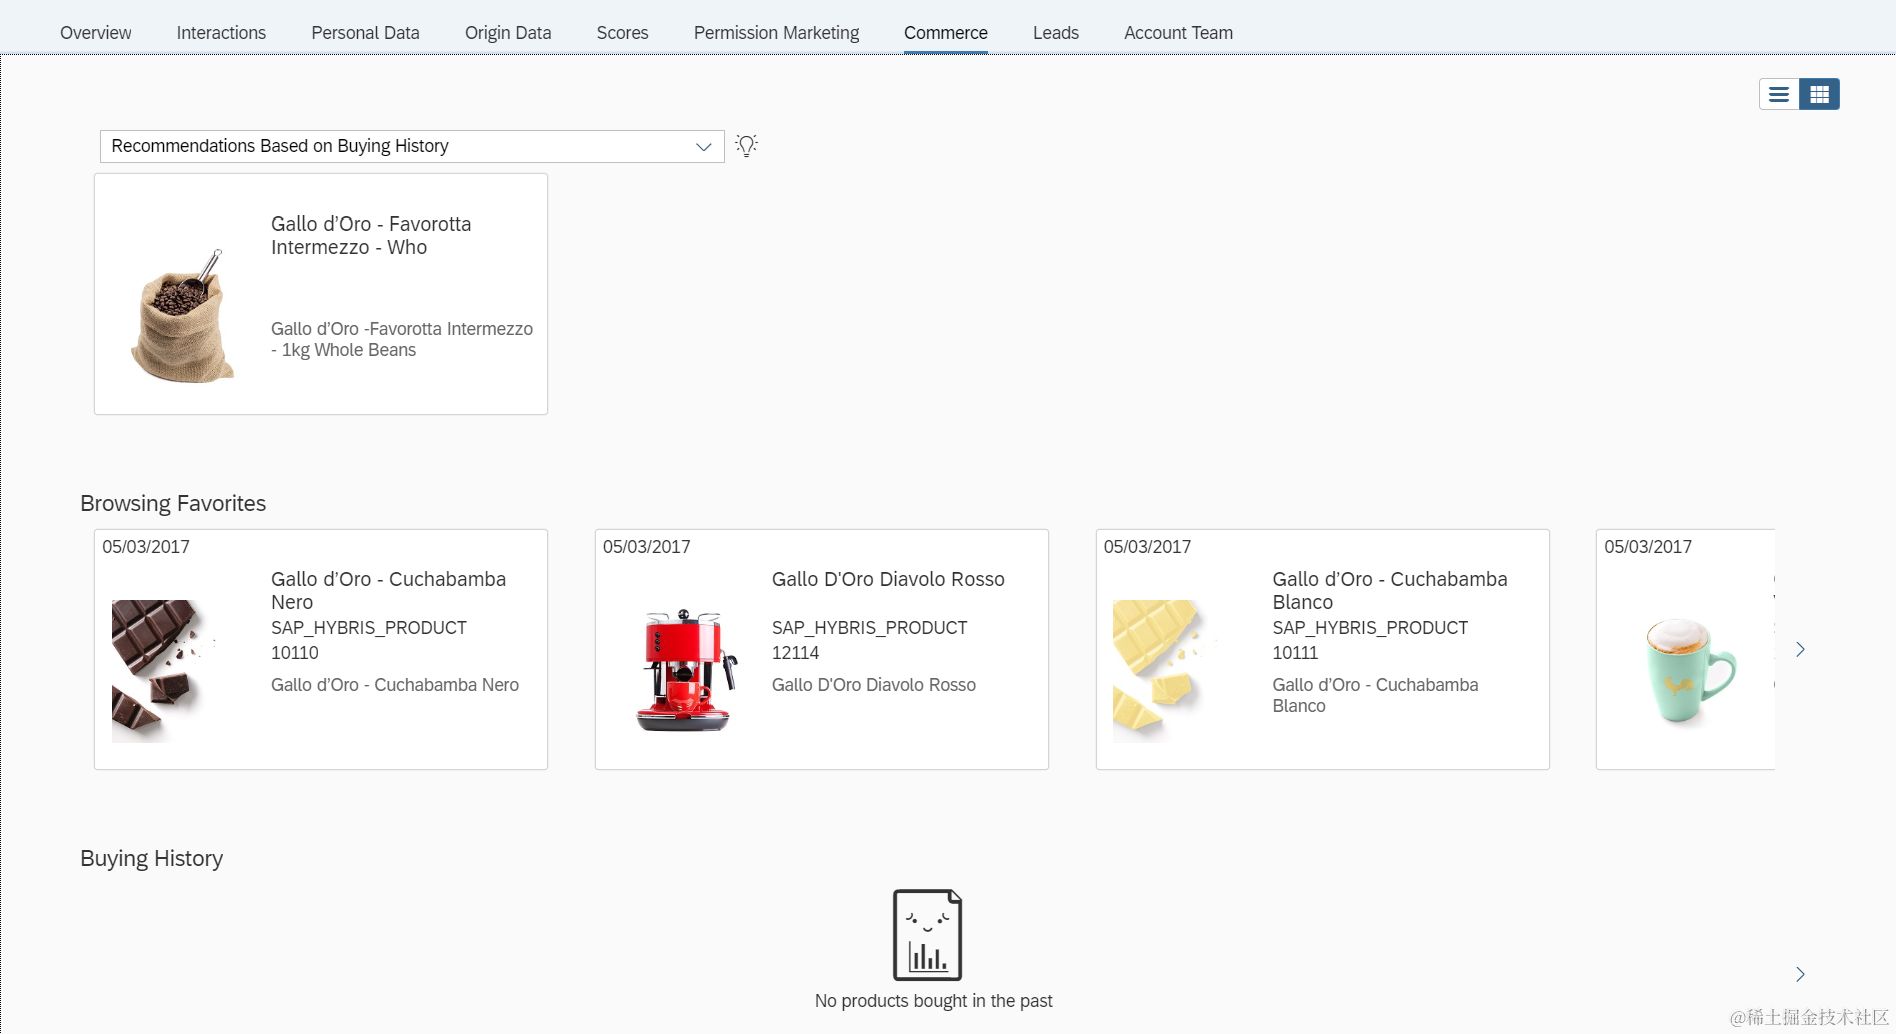The height and width of the screenshot is (1034, 1896).
Task: Select the Commerce tab
Action: pyautogui.click(x=946, y=33)
